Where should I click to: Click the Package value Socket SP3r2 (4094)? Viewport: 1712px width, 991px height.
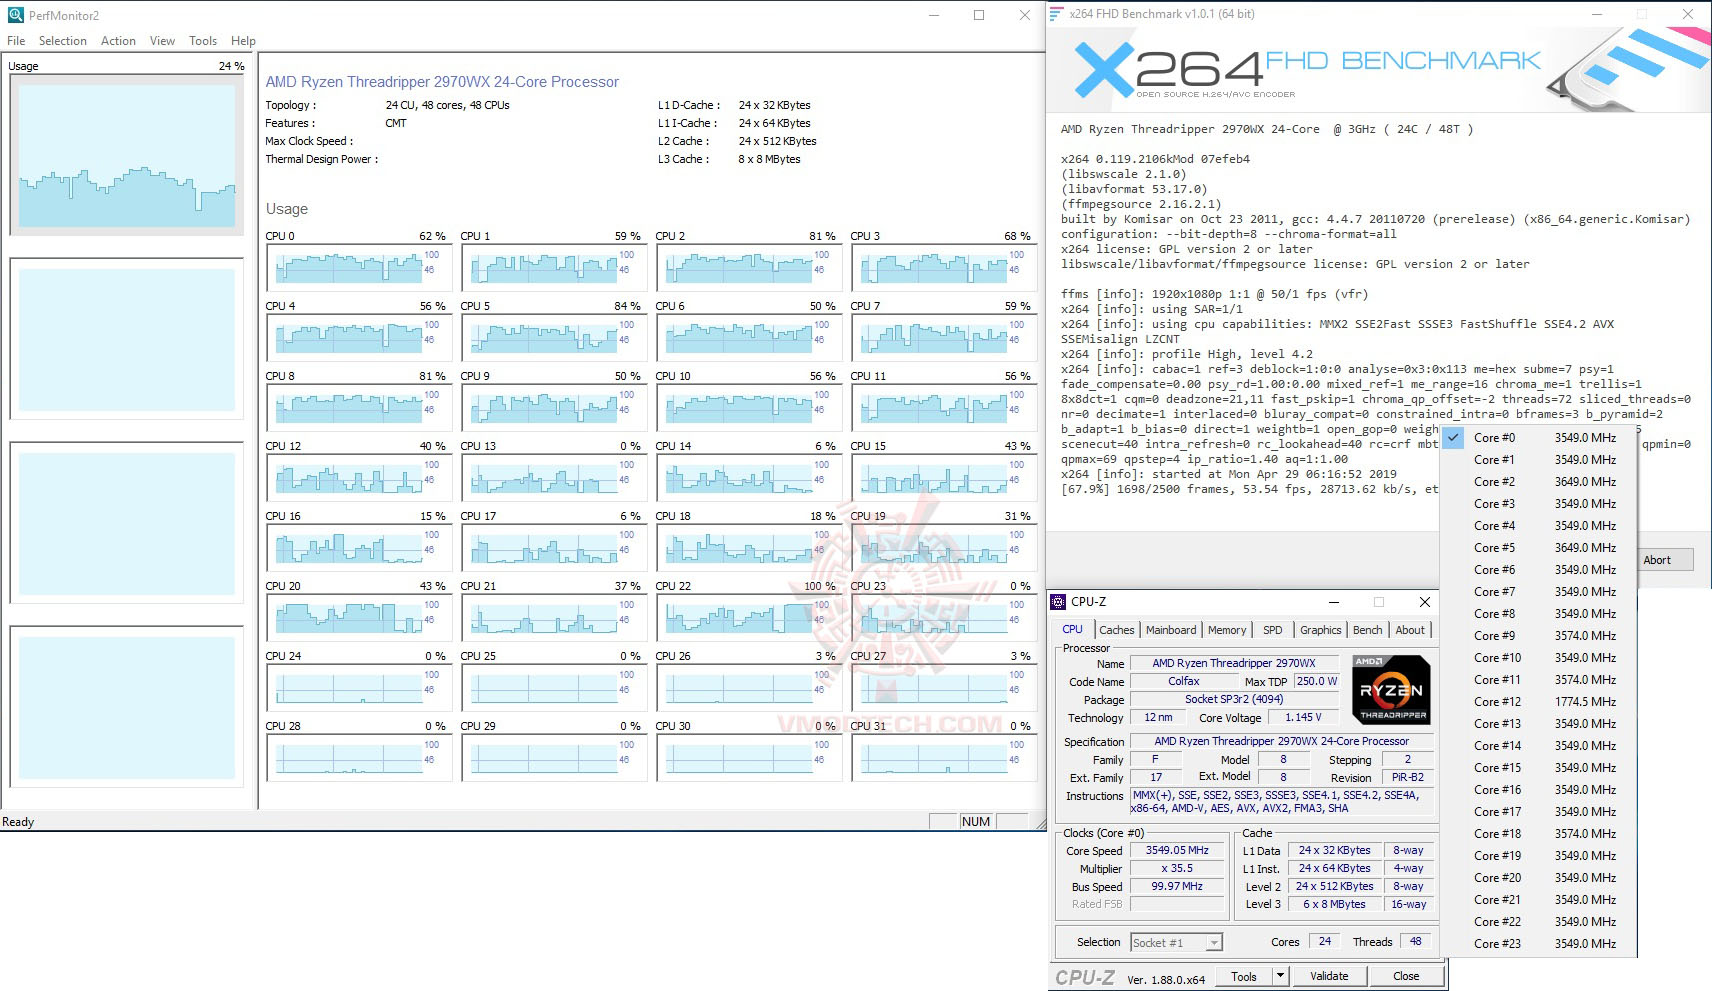click(x=1234, y=699)
